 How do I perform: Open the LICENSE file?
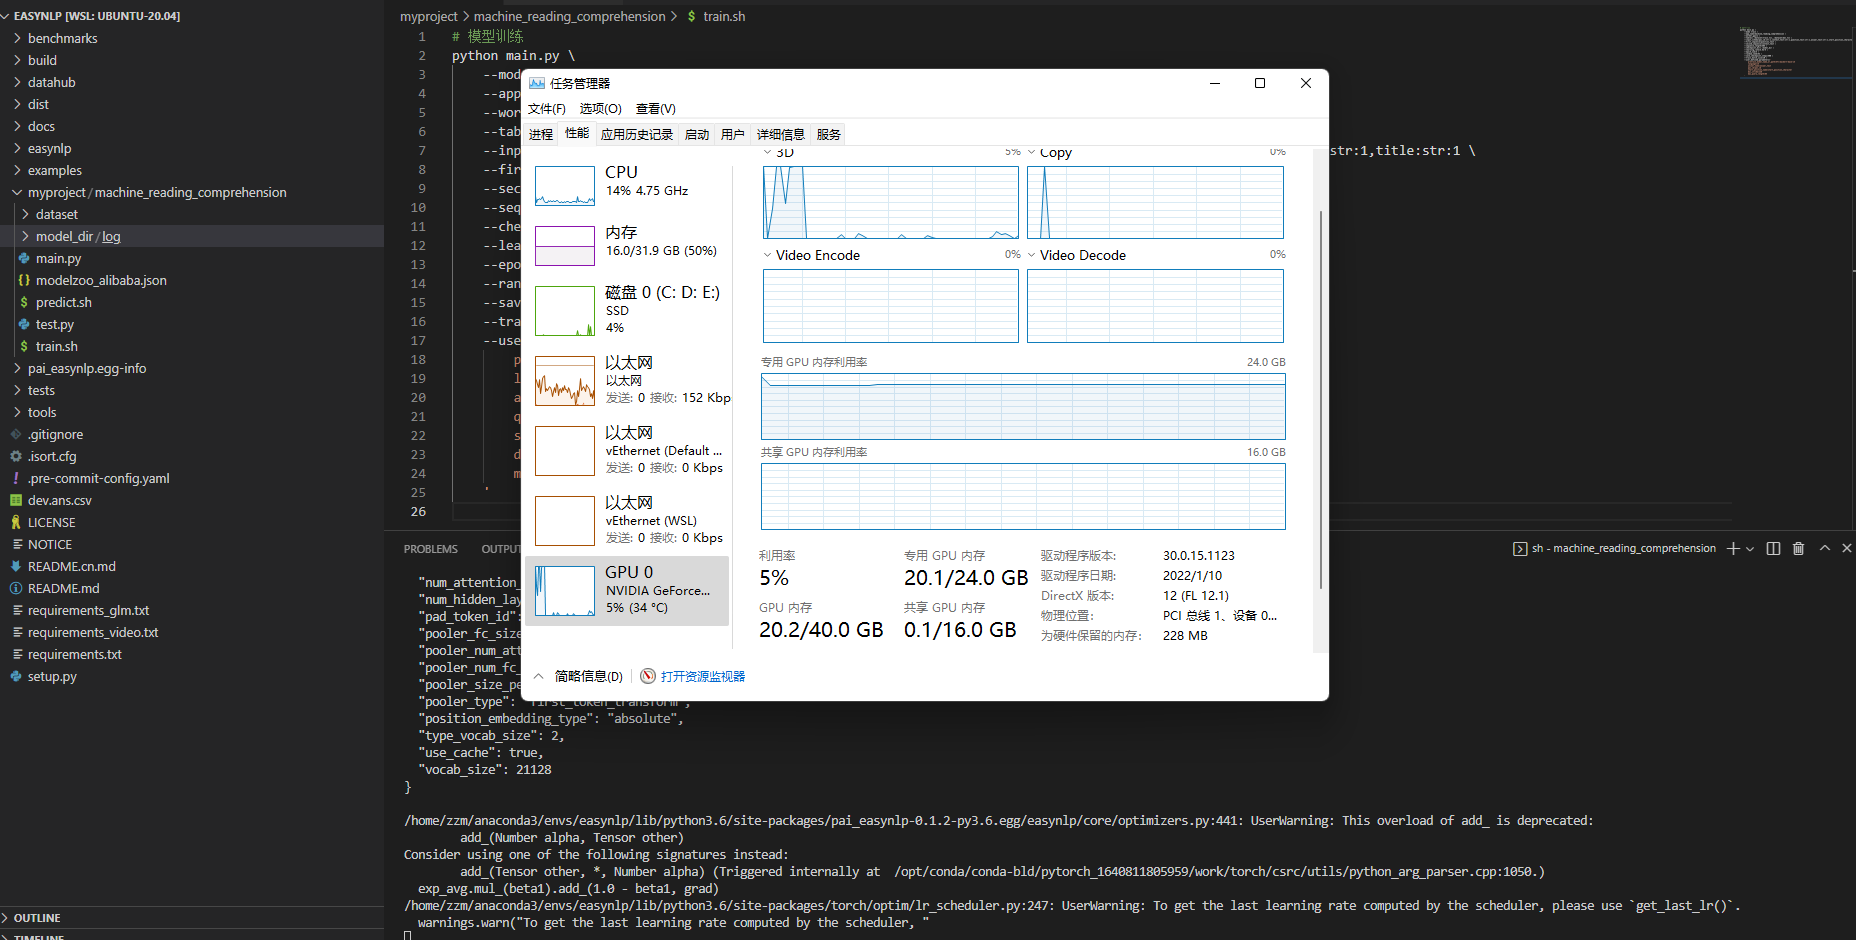click(x=192, y=522)
